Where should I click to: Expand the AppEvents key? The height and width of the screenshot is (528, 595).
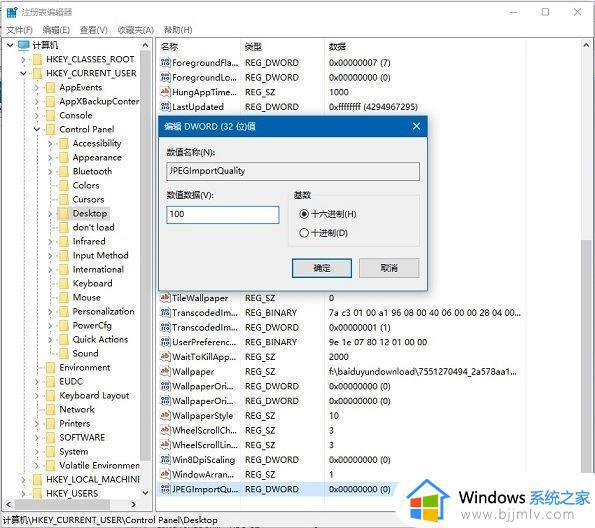(37, 88)
